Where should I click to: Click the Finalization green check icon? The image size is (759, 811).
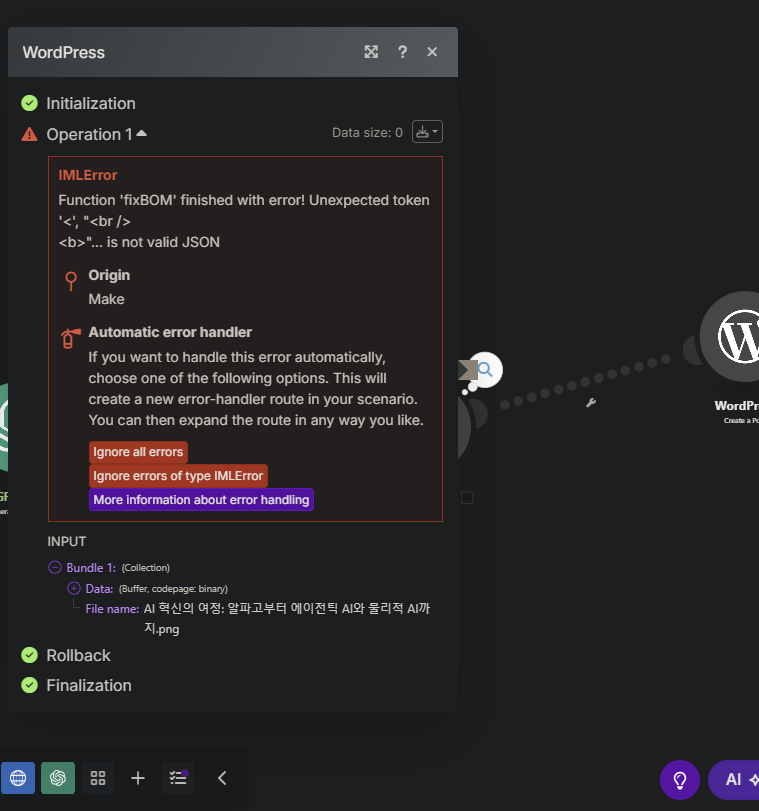tap(29, 685)
